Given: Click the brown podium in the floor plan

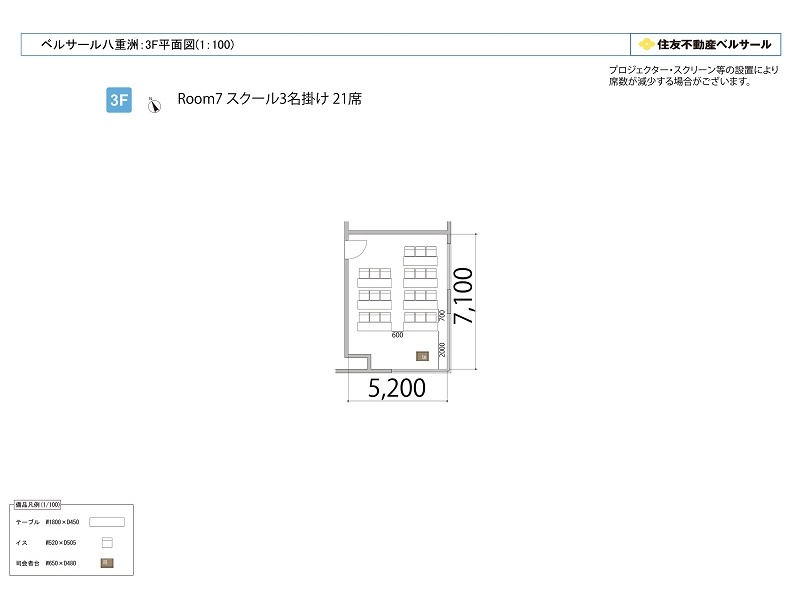Looking at the screenshot, I should [x=422, y=356].
